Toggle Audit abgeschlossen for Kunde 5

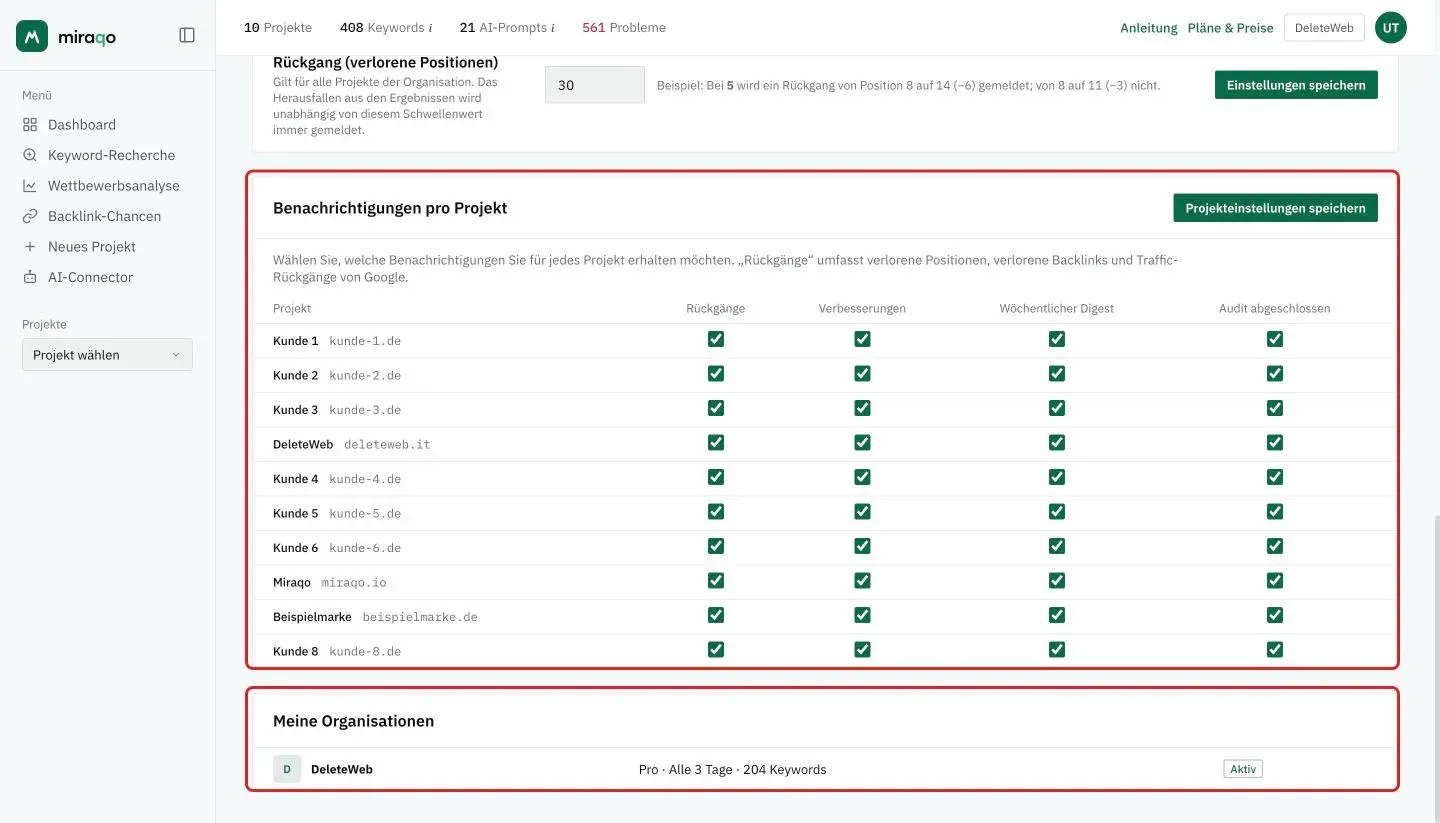1275,512
